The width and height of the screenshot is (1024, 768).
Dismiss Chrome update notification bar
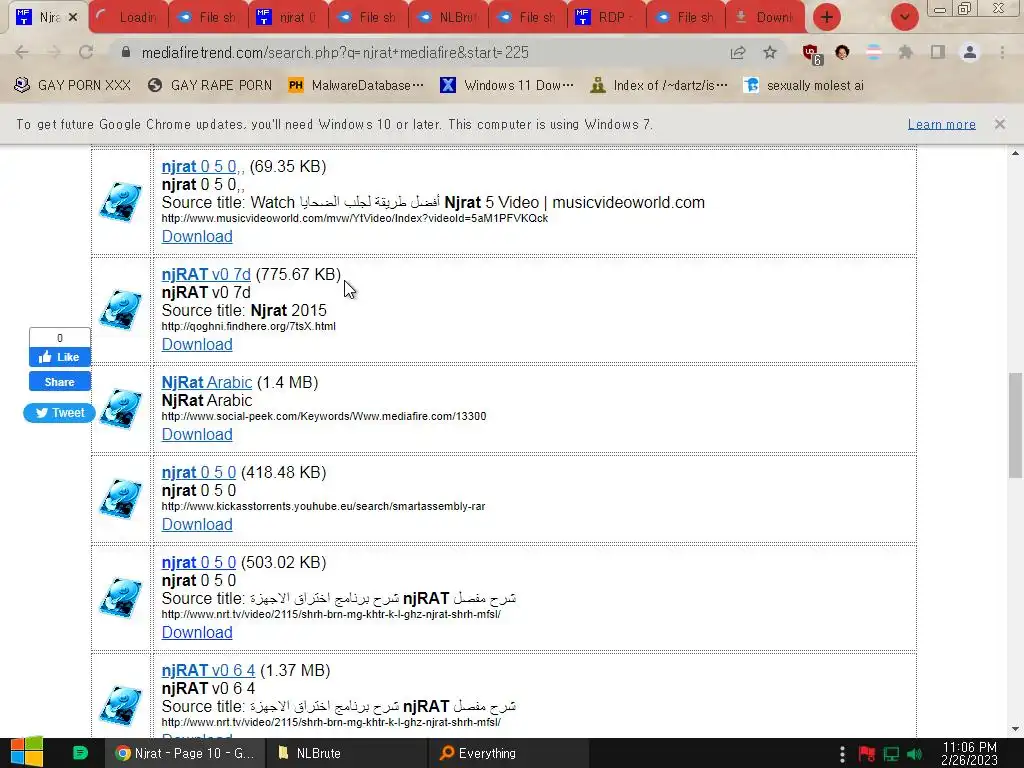pyautogui.click(x=1000, y=123)
